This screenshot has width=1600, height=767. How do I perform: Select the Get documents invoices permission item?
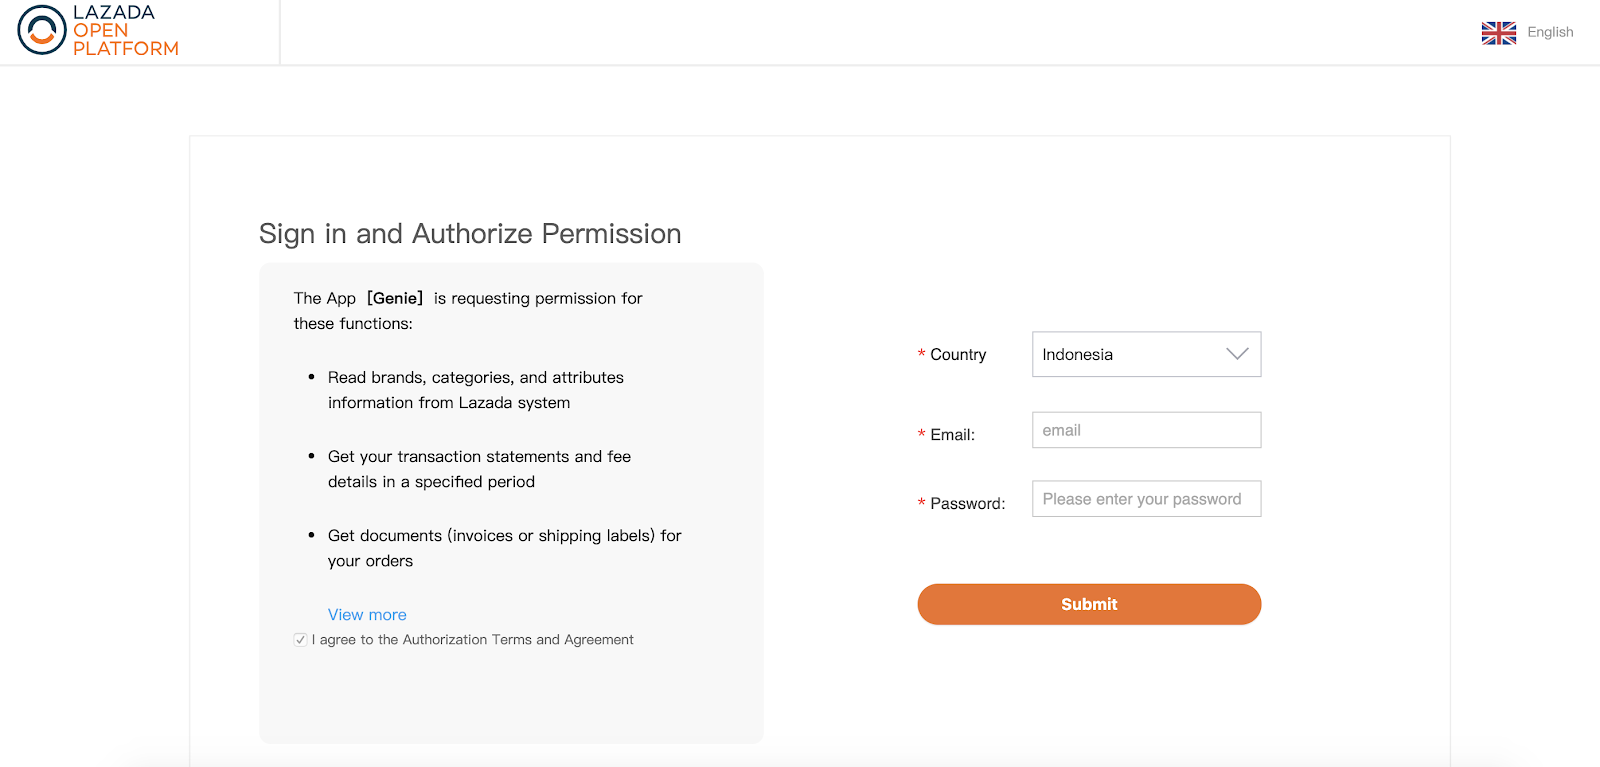[505, 548]
